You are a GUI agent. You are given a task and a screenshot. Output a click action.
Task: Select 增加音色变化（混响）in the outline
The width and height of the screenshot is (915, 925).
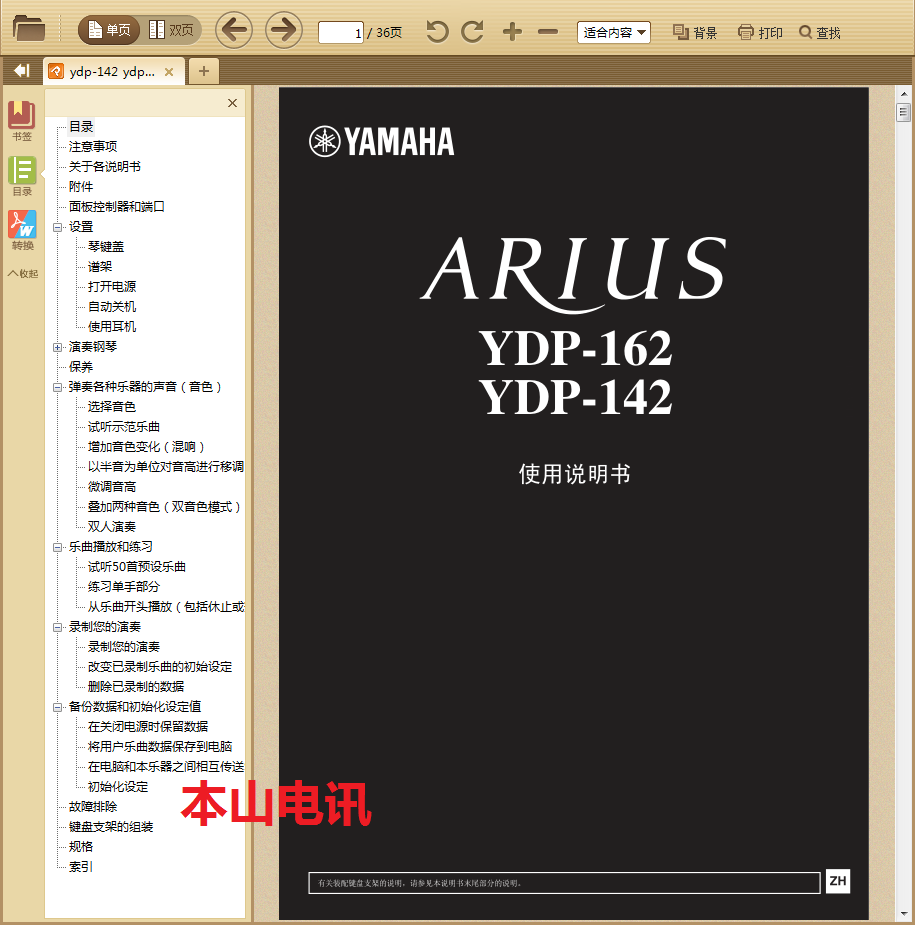click(x=146, y=447)
